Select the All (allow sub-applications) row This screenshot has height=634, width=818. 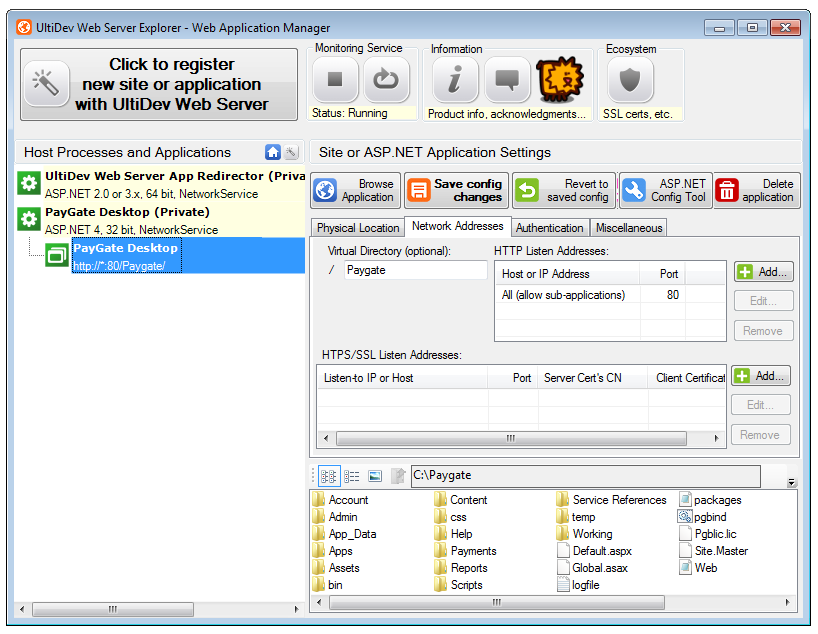click(x=609, y=295)
